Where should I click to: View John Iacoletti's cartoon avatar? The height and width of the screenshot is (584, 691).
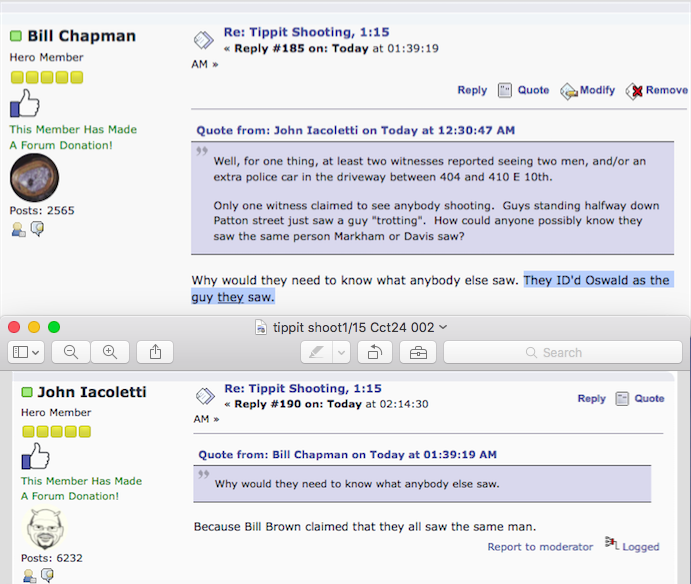[45, 528]
